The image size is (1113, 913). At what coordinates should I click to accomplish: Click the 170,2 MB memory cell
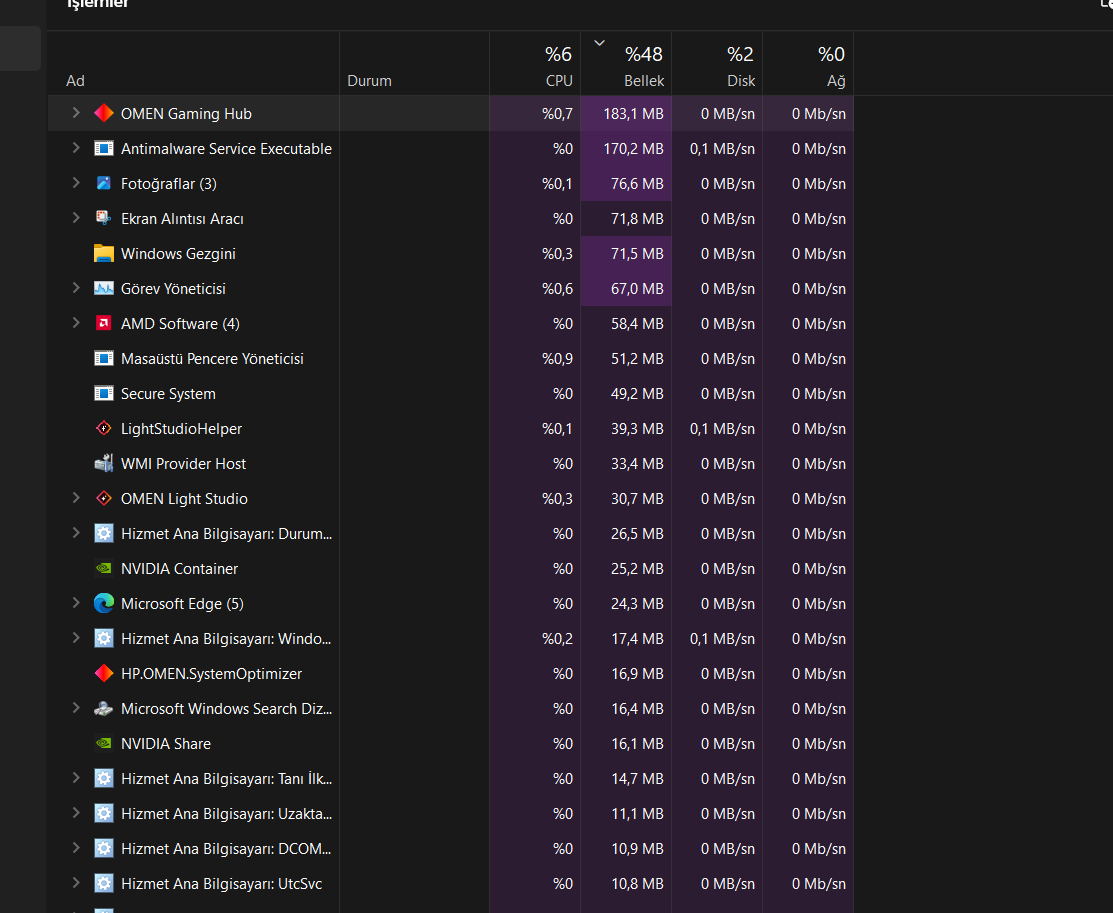(626, 148)
